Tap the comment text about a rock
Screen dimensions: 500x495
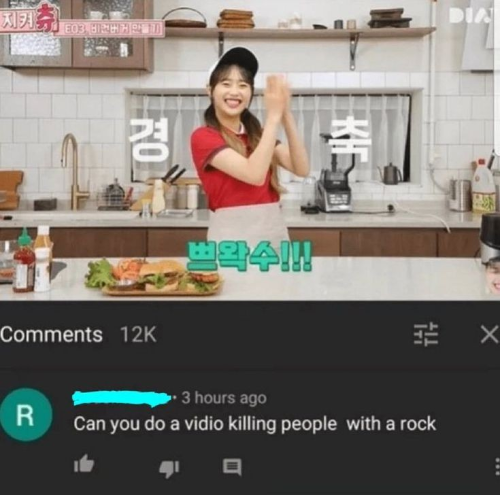255,424
